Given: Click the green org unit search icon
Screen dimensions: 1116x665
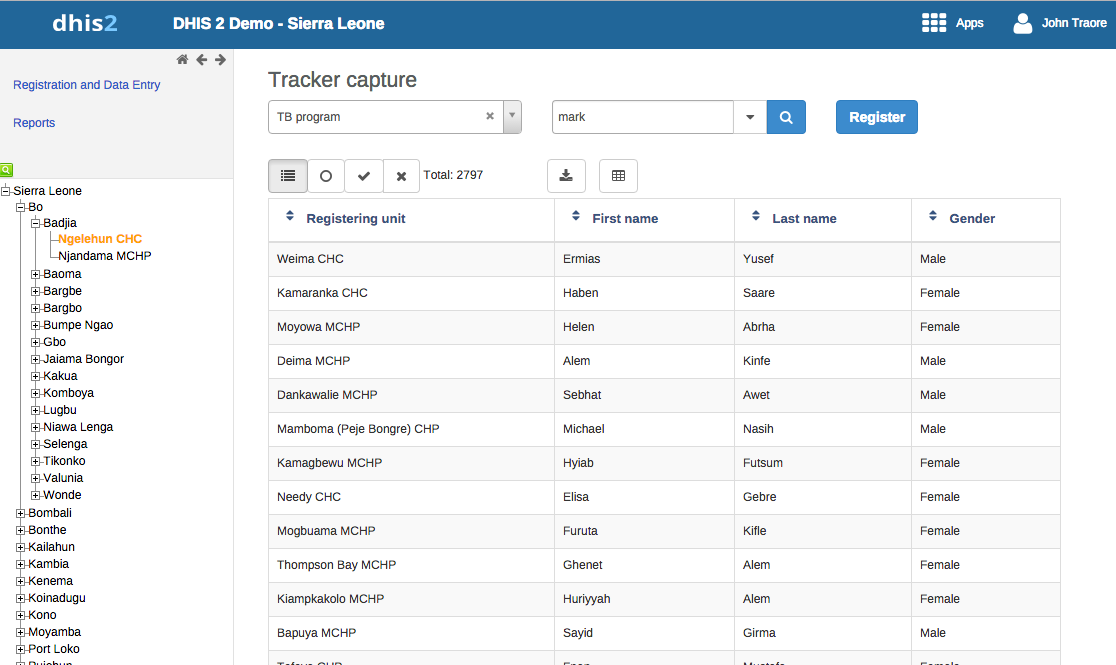Looking at the screenshot, I should tap(6, 170).
